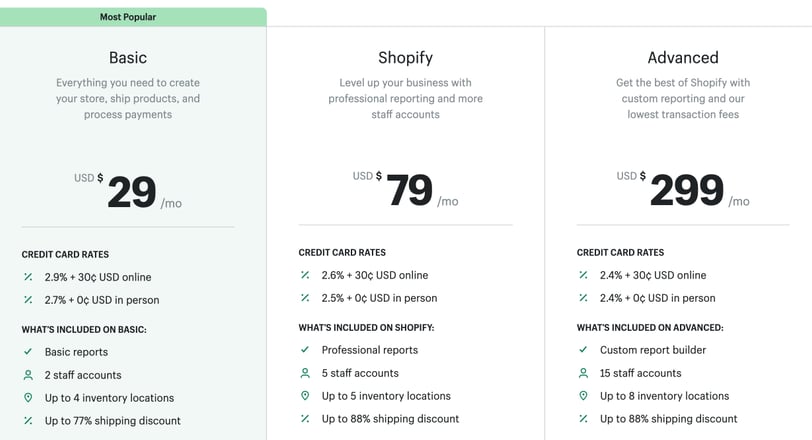Click the percent icon beside 2.4% online rate

[x=583, y=275]
